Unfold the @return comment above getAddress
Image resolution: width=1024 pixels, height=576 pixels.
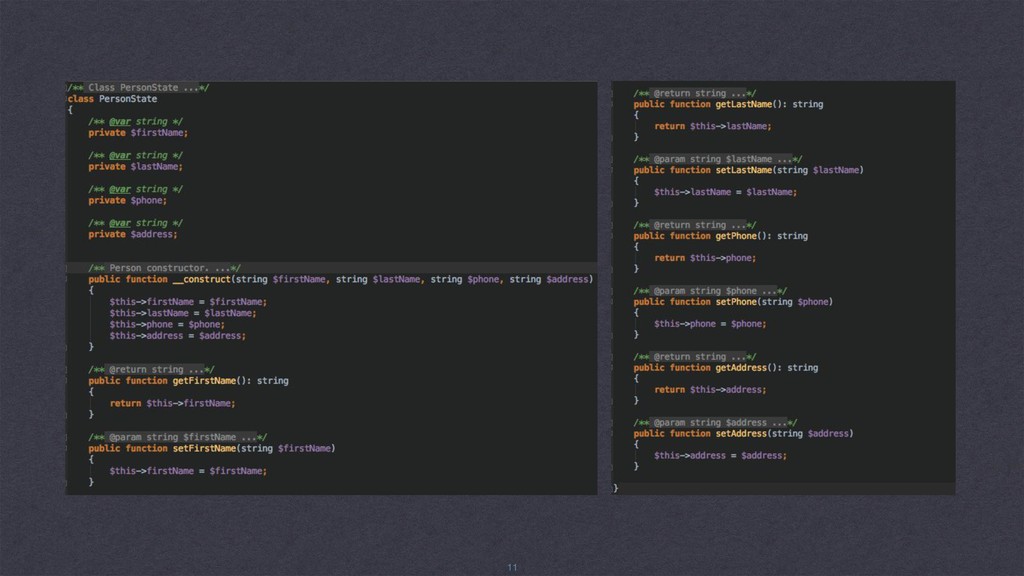[x=695, y=357]
